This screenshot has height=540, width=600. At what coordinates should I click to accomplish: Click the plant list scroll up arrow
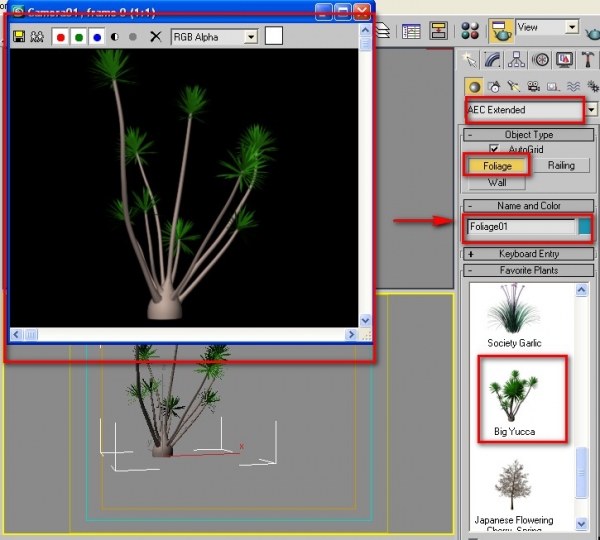tap(581, 290)
